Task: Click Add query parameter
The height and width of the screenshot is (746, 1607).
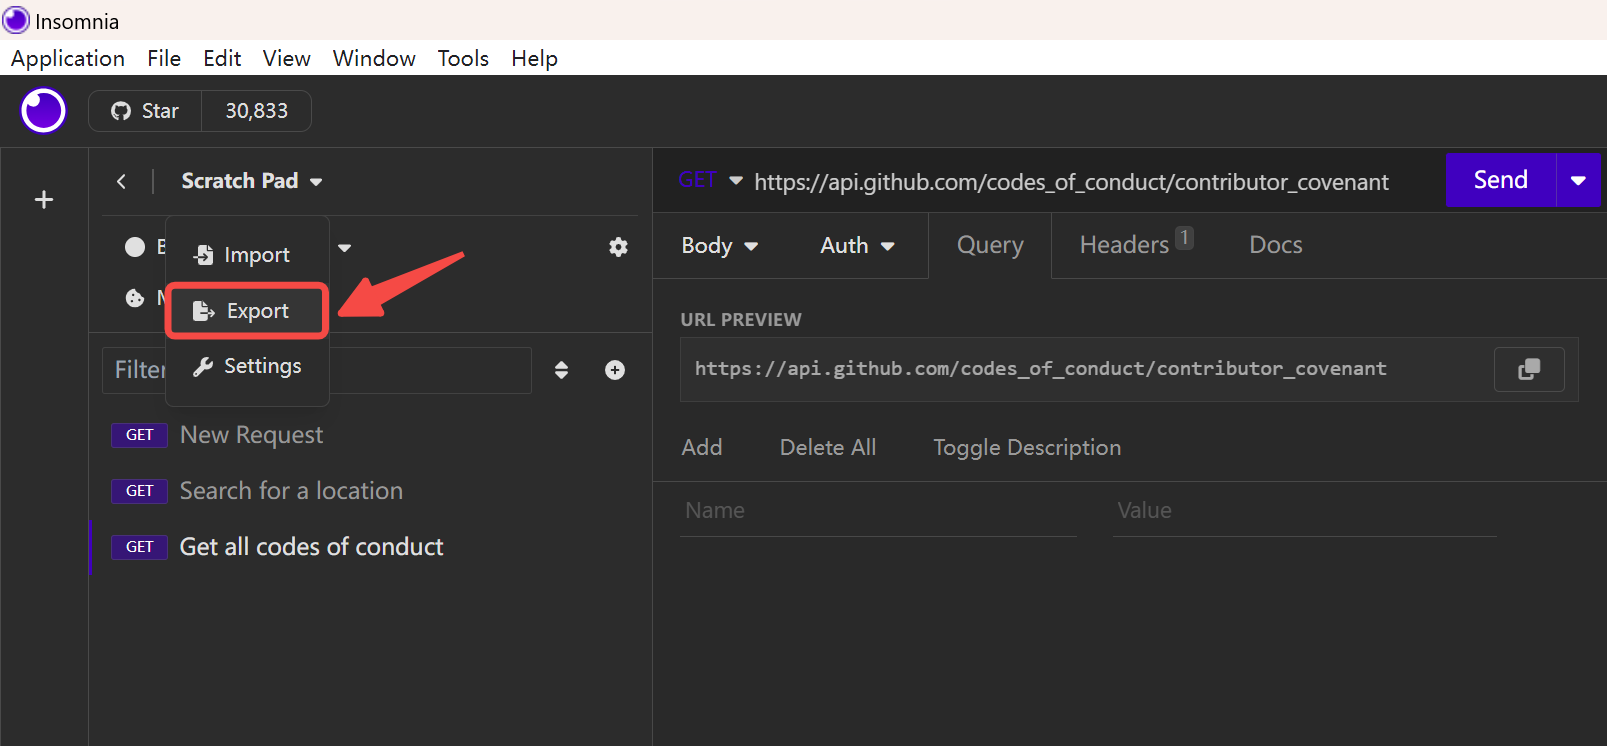Action: pyautogui.click(x=702, y=448)
